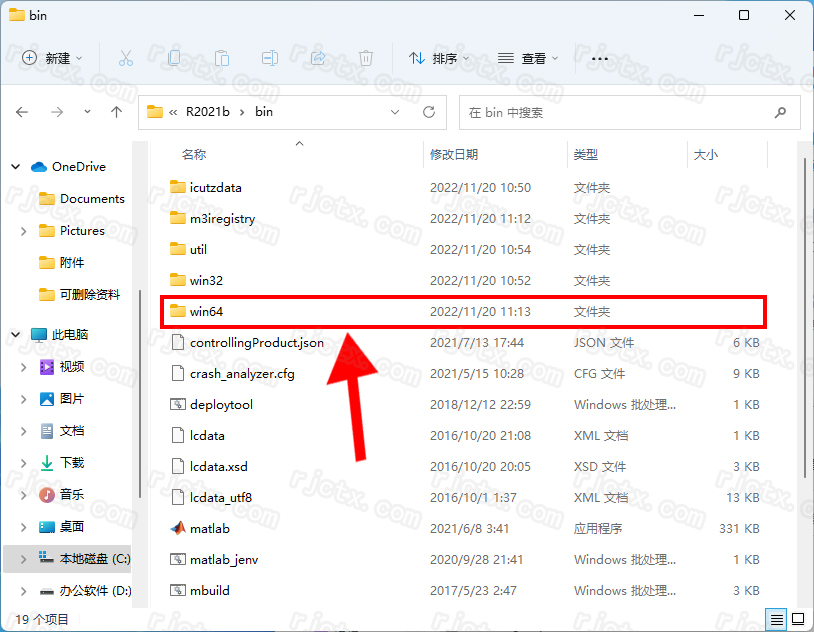Image resolution: width=814 pixels, height=632 pixels.
Task: Click the Cut scissors icon in toolbar
Action: [126, 59]
